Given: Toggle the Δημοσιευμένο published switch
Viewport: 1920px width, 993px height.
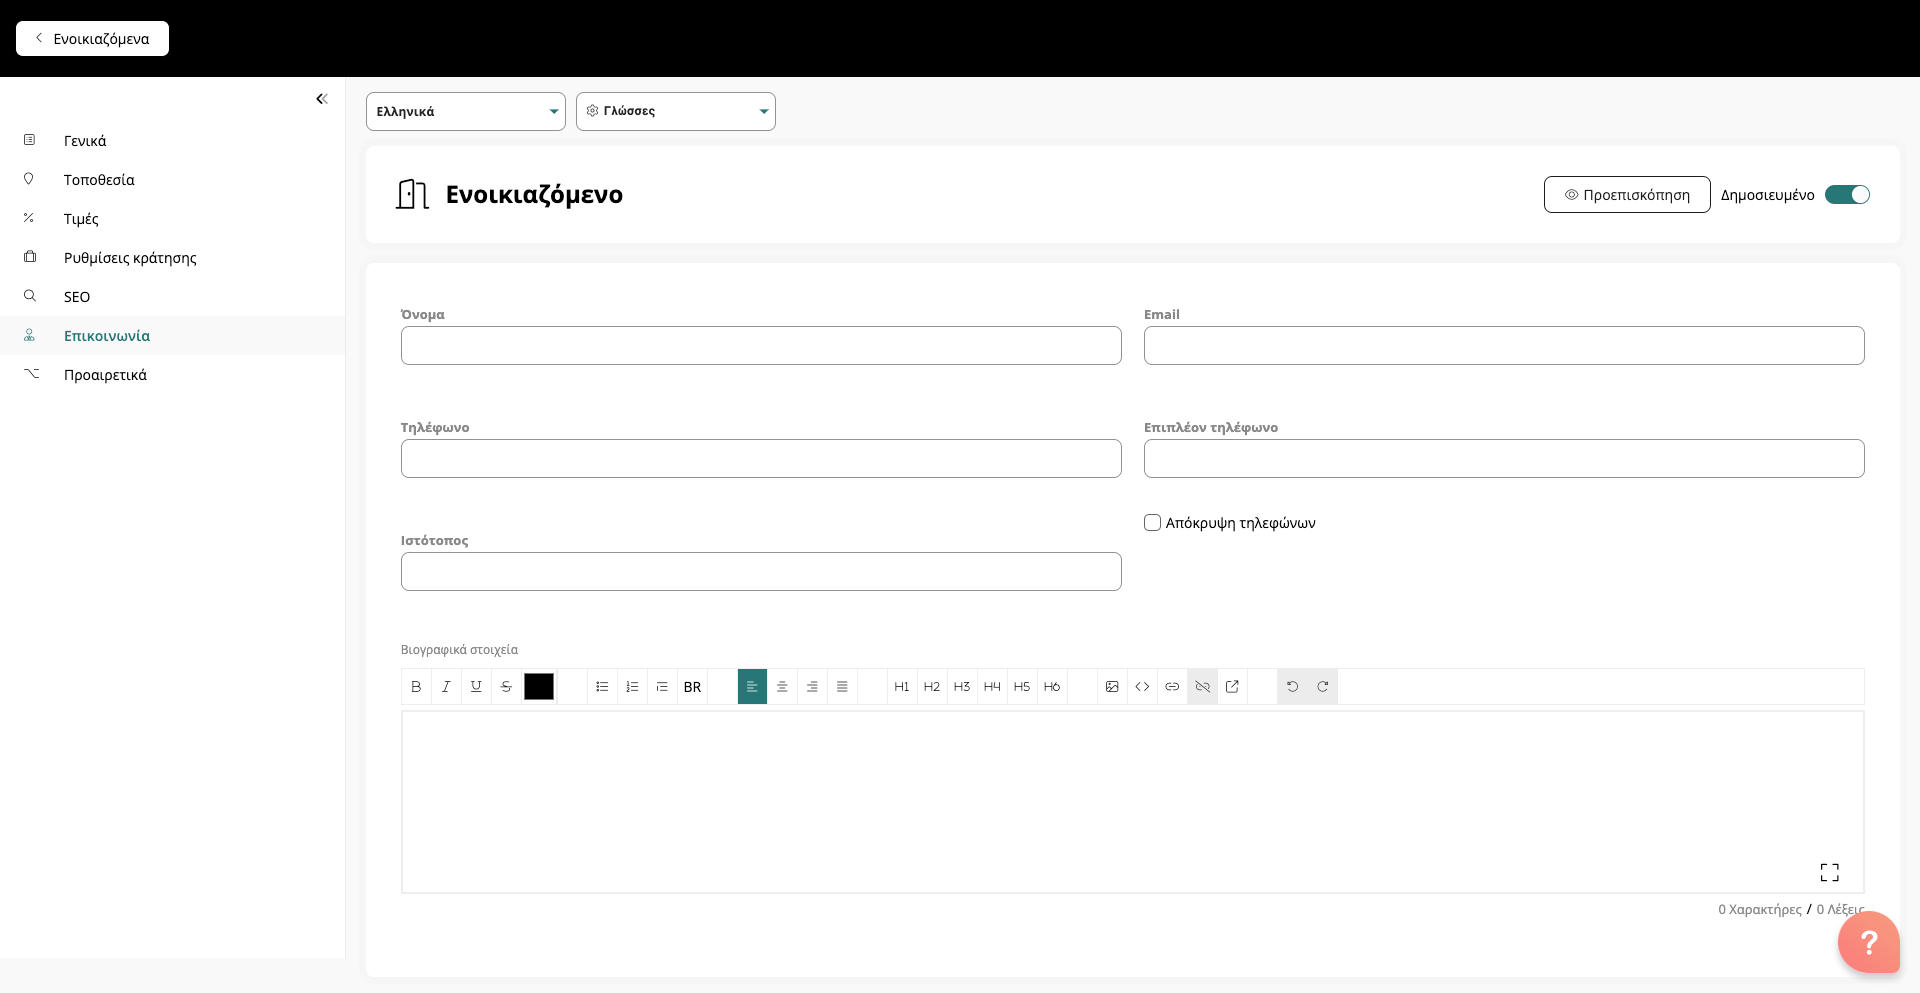Looking at the screenshot, I should pos(1846,195).
